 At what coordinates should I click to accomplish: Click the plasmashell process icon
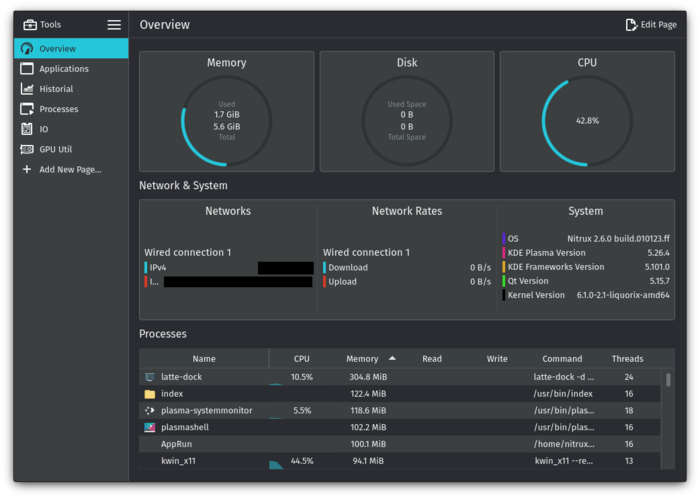150,427
